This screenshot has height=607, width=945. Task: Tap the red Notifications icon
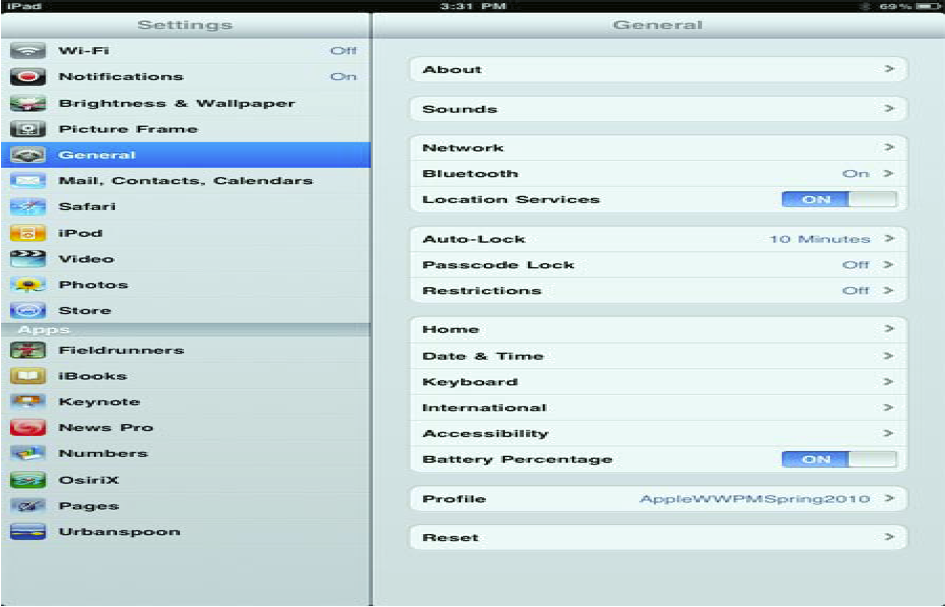[28, 77]
